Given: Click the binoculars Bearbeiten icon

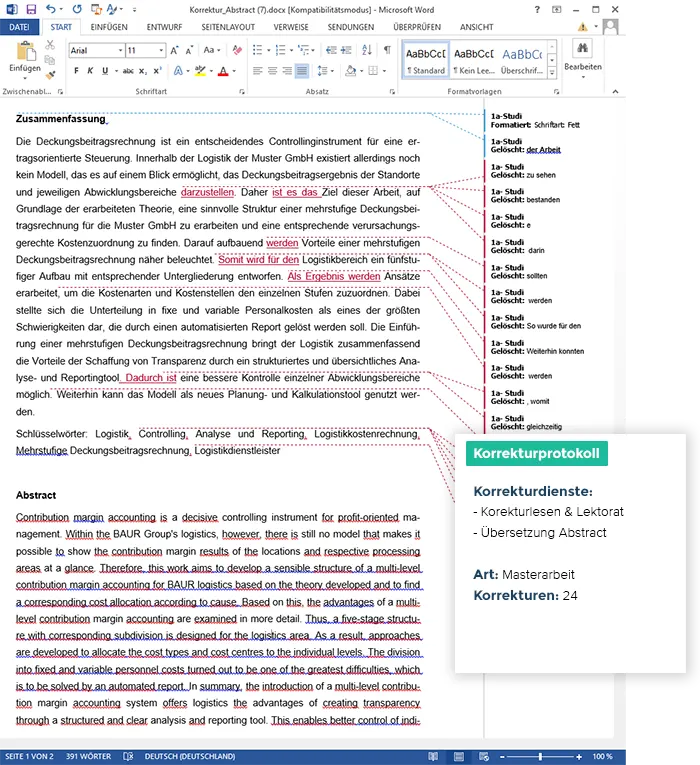Looking at the screenshot, I should coord(582,48).
